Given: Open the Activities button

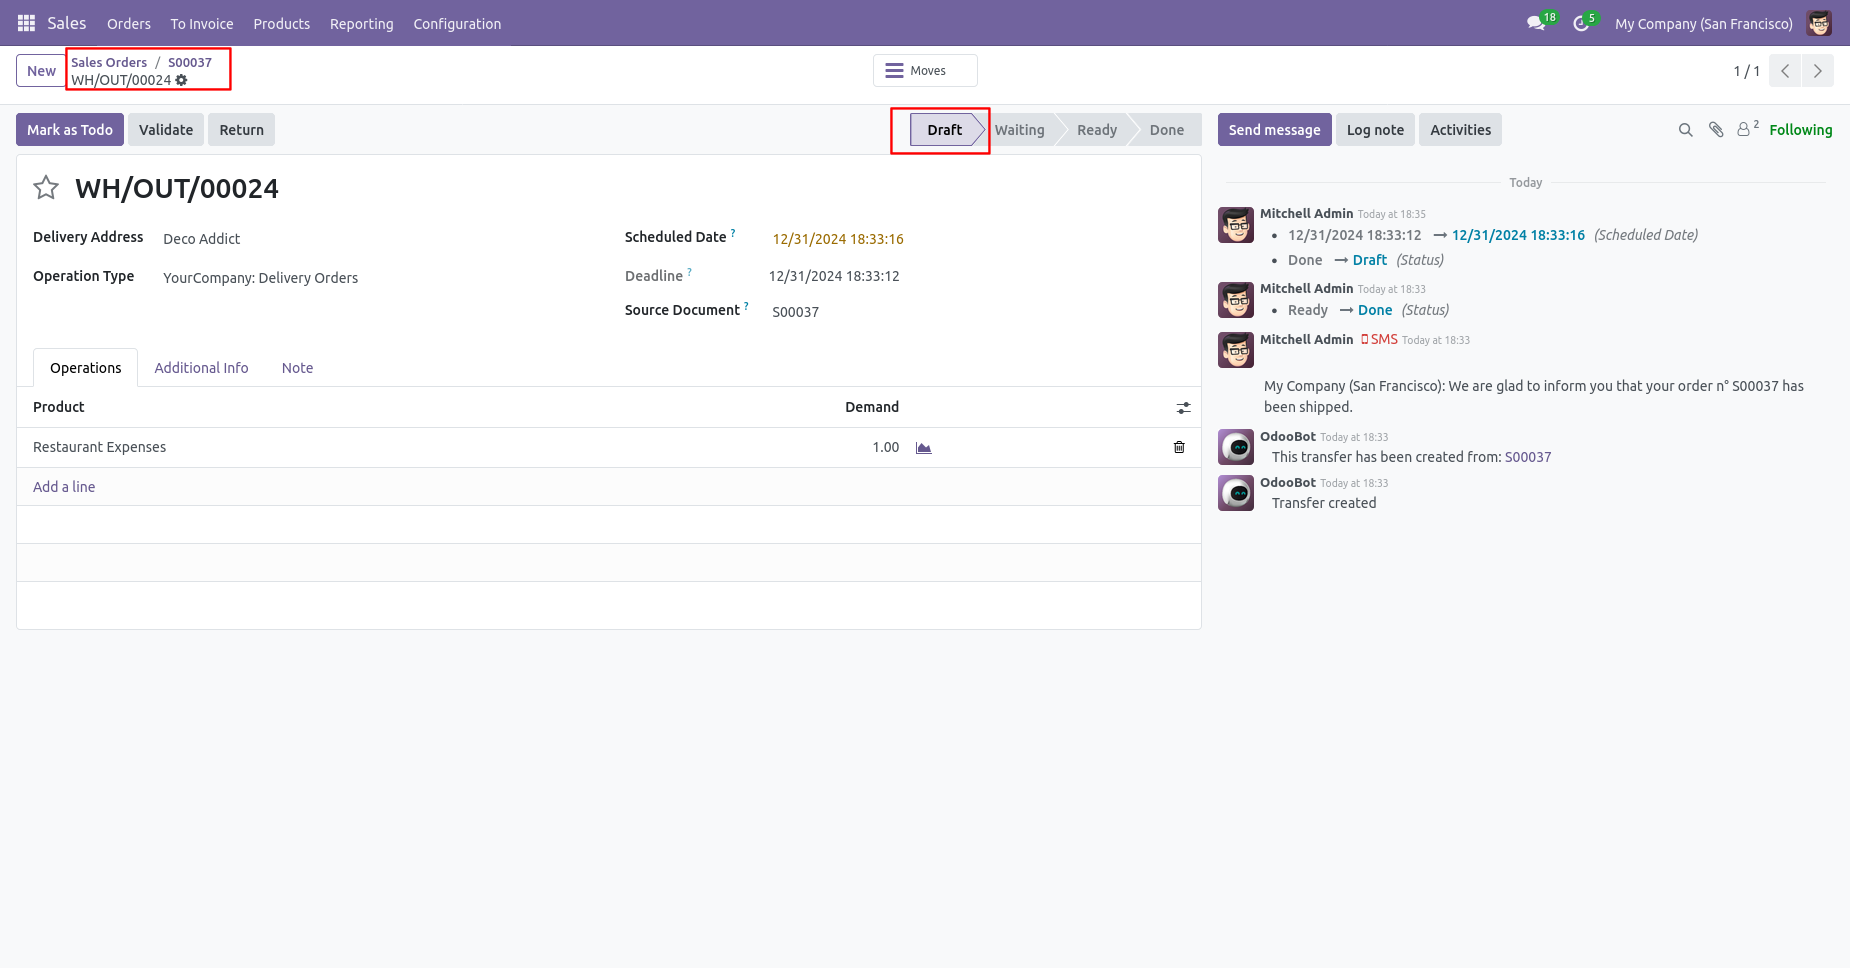Looking at the screenshot, I should click(x=1460, y=130).
